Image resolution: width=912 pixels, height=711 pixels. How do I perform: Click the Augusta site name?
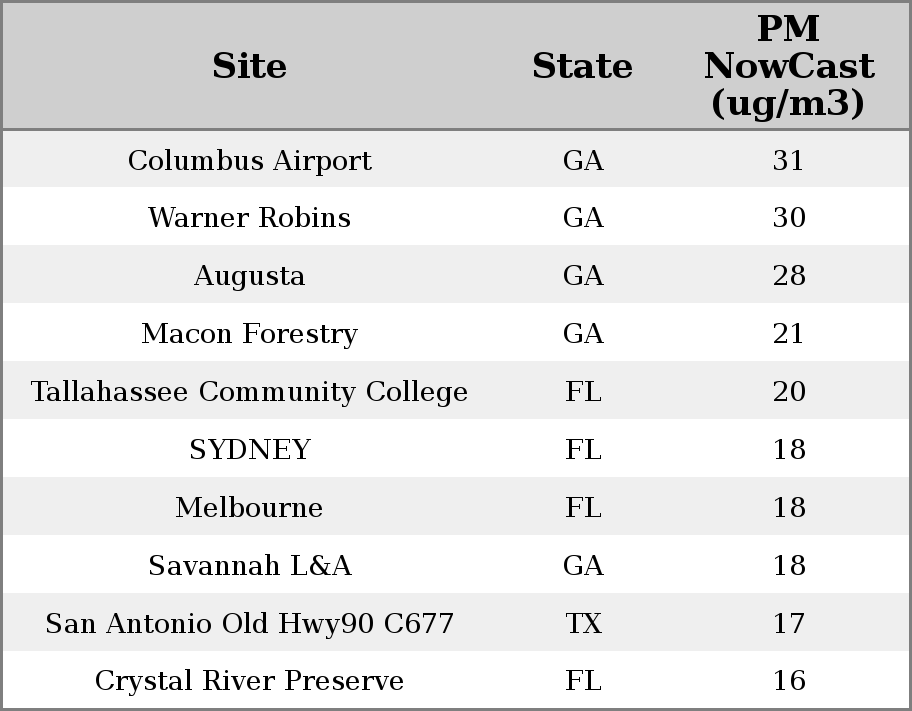(x=249, y=276)
